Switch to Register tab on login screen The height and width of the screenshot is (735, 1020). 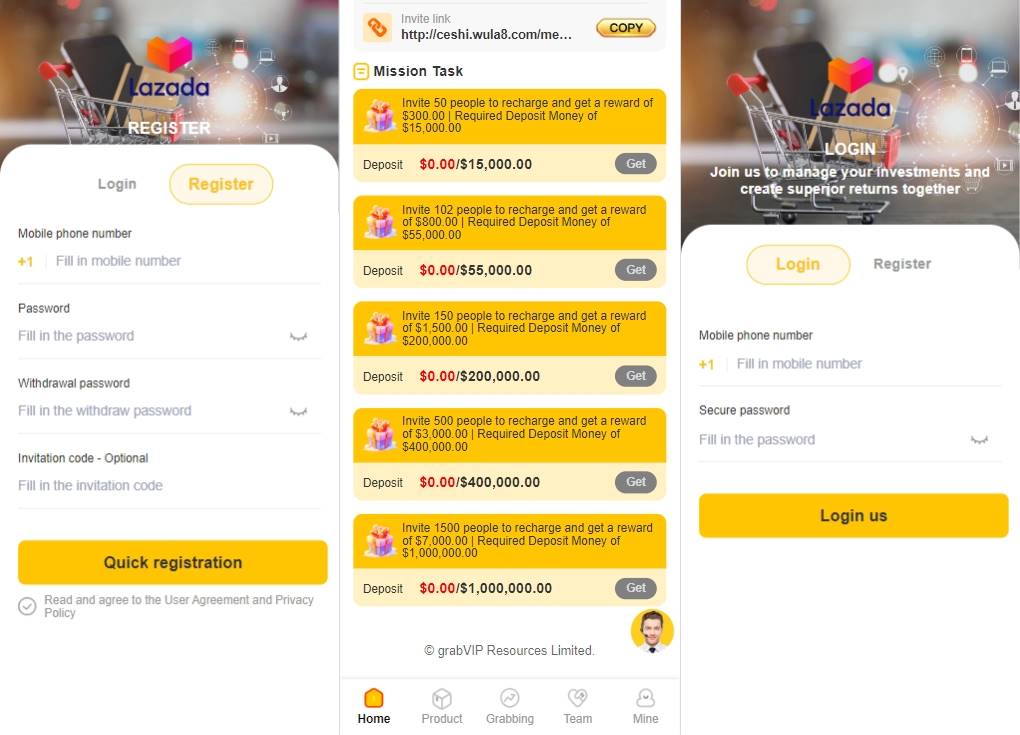point(902,264)
